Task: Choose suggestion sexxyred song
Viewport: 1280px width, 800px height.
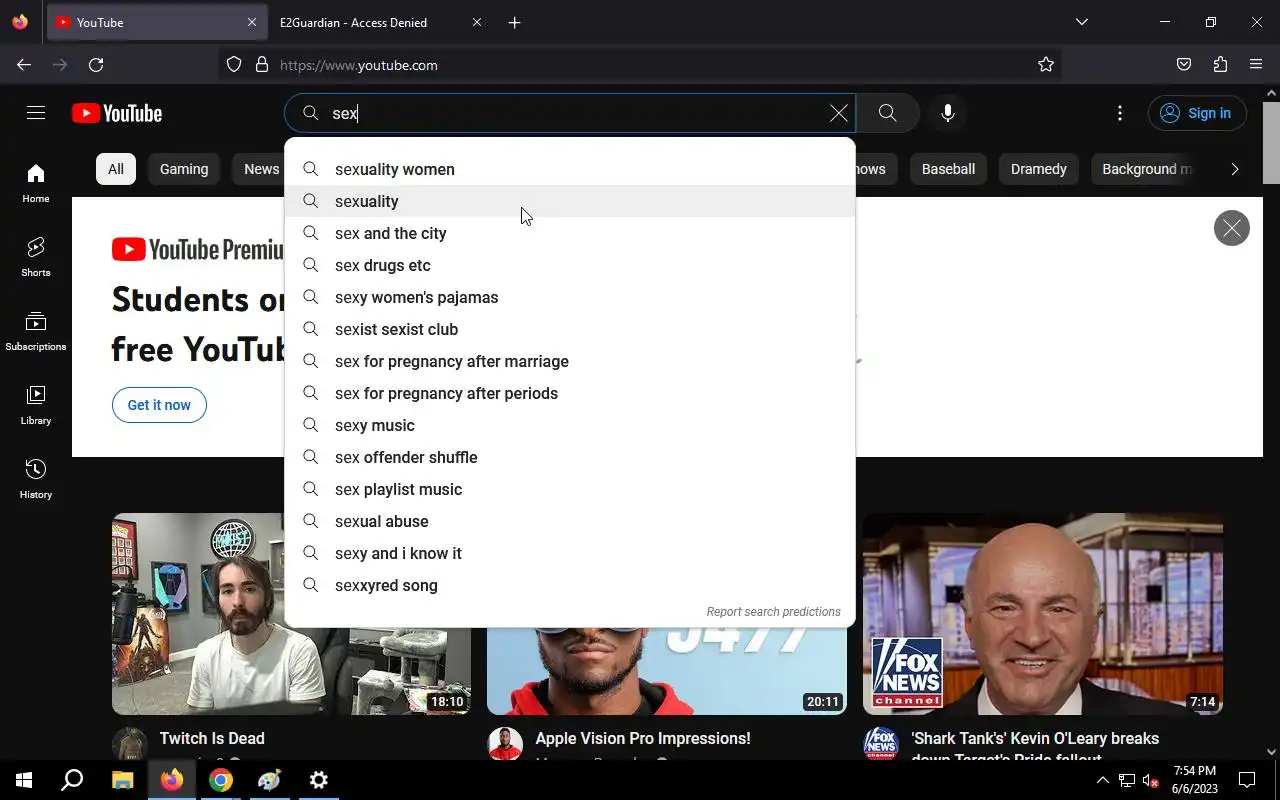Action: coord(570,585)
